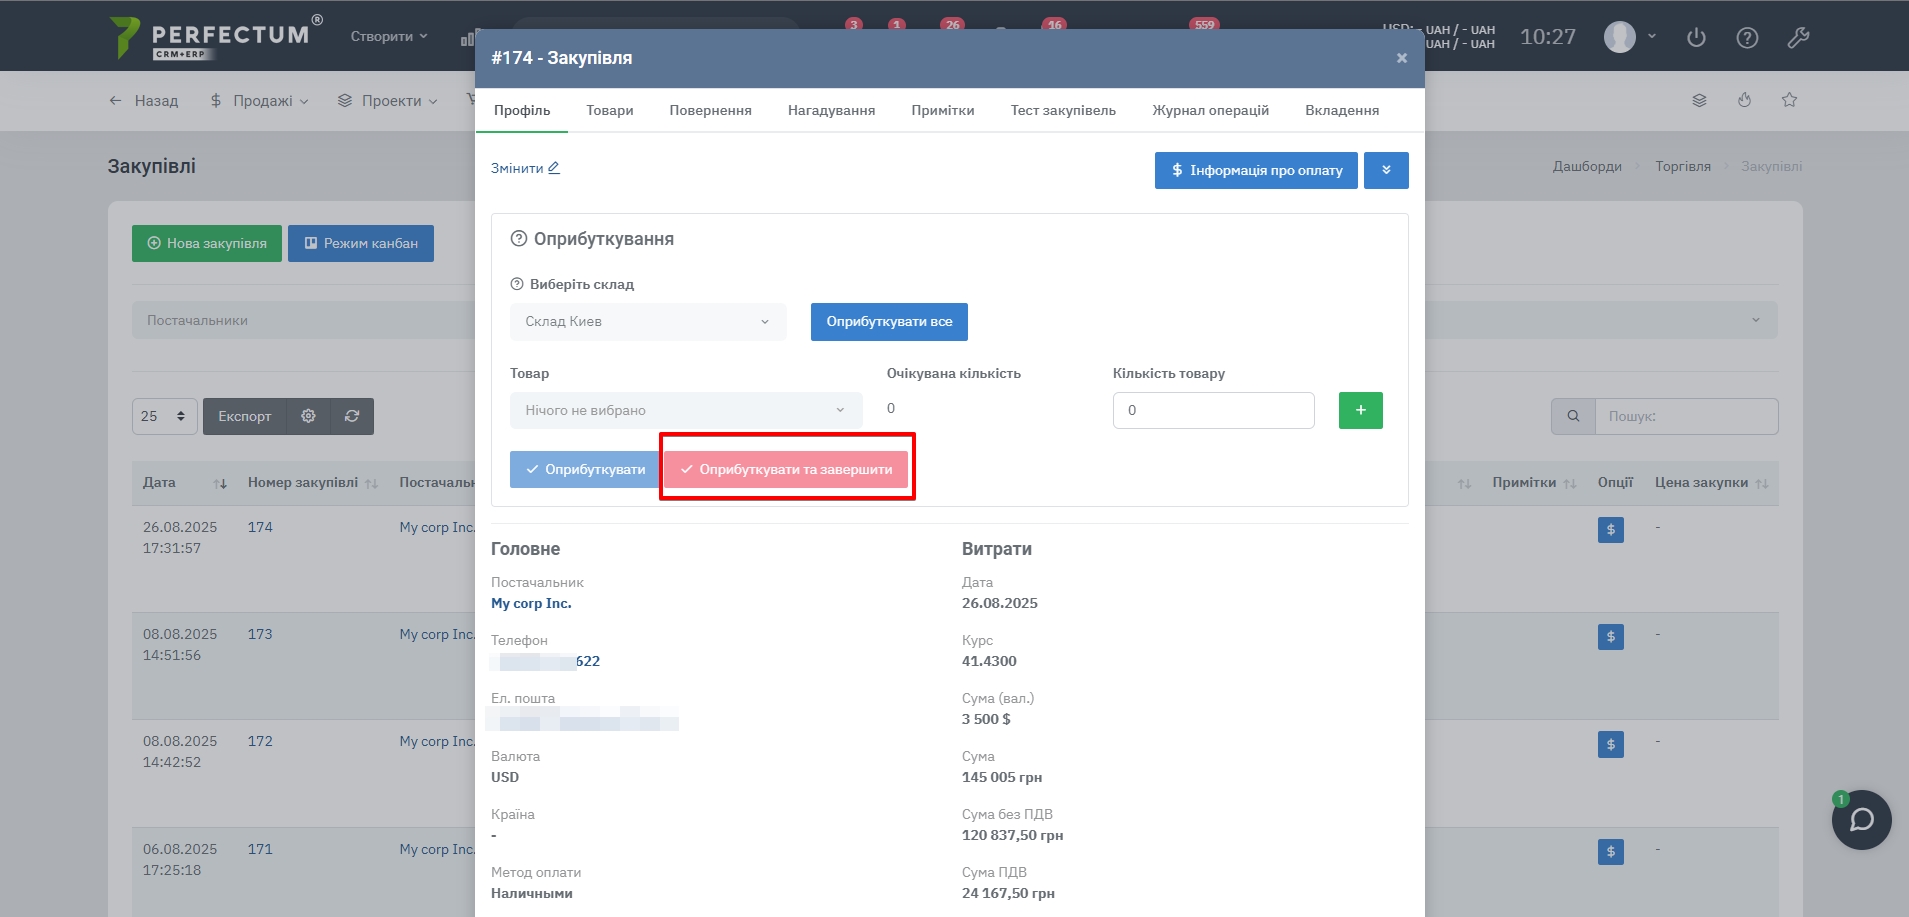Click Оприбуткувати все button

point(889,322)
